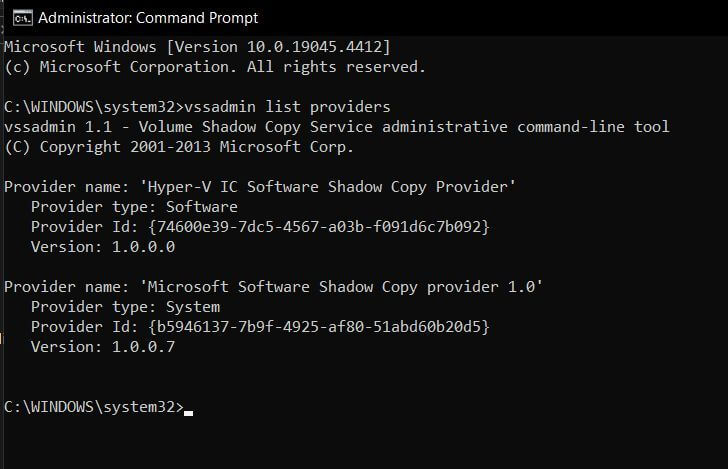Image resolution: width=728 pixels, height=469 pixels.
Task: Click the 'Provider type: System' line
Action: [125, 307]
